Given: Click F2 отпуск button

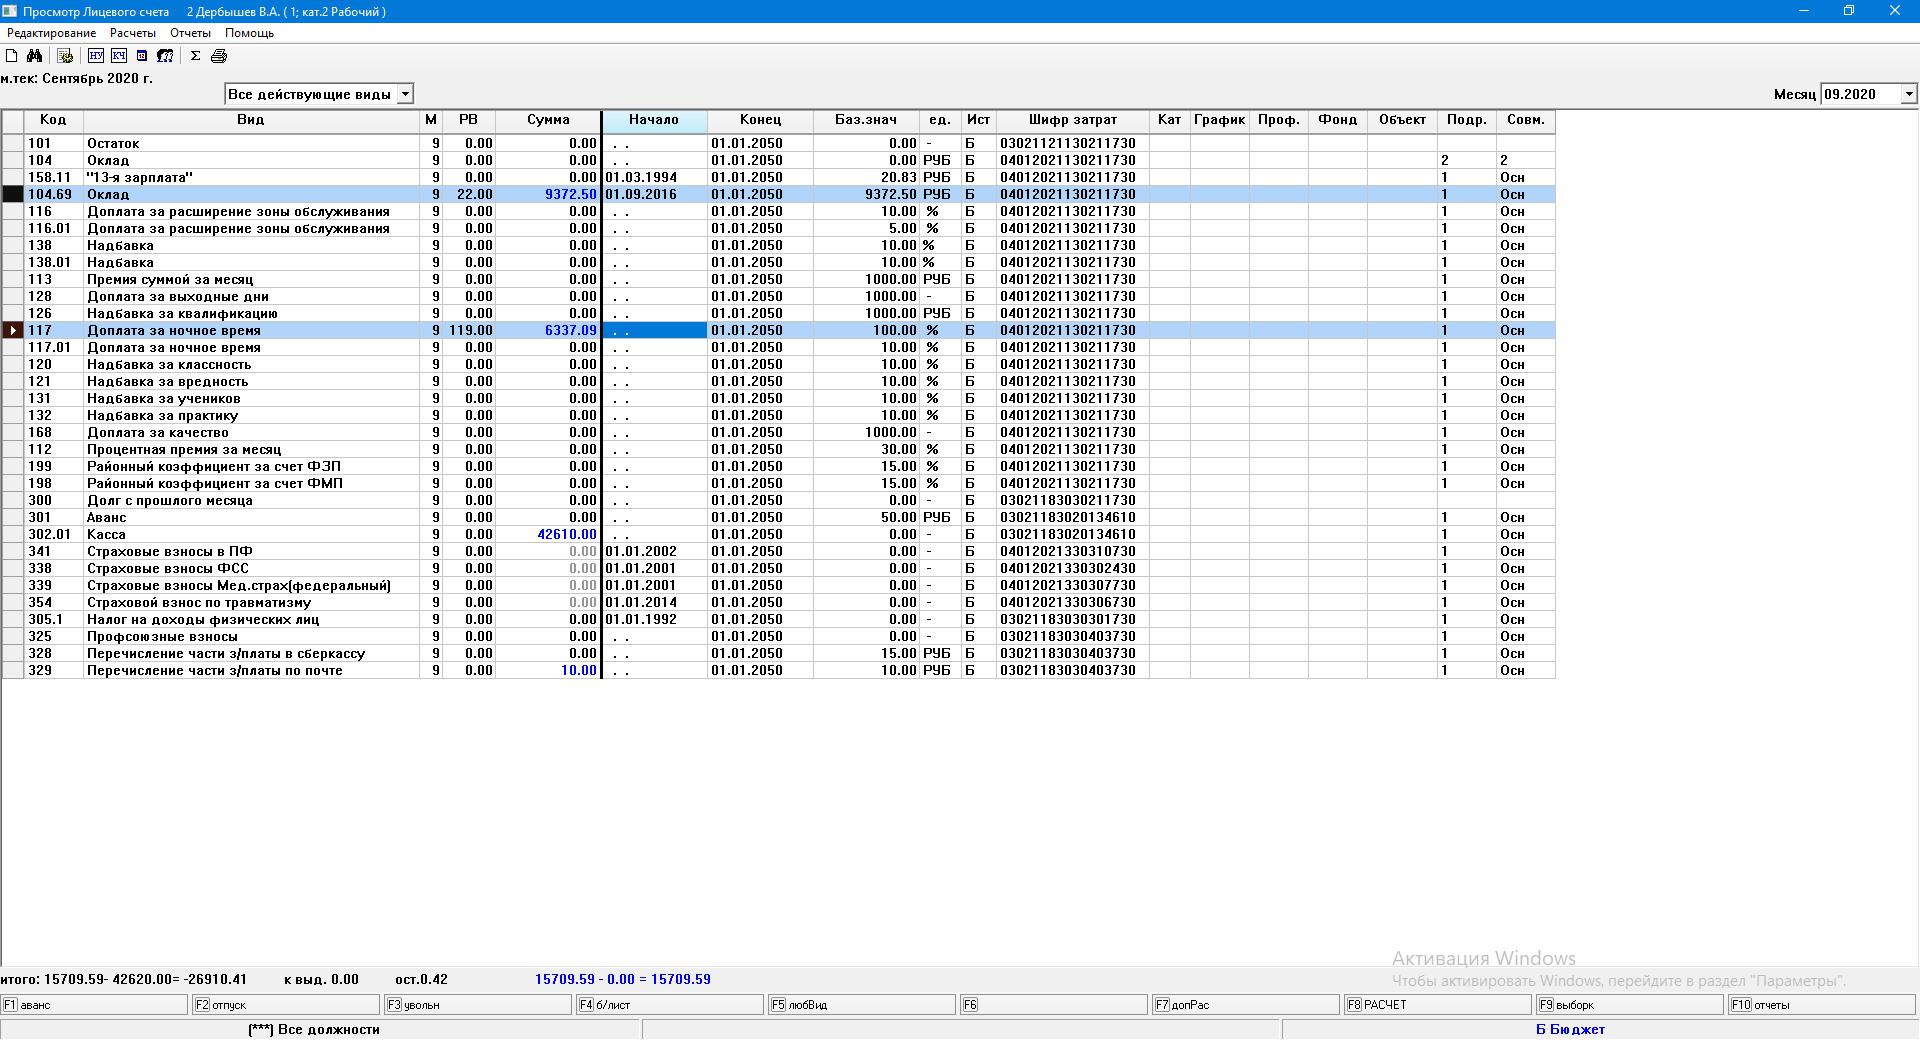Looking at the screenshot, I should click(286, 1005).
